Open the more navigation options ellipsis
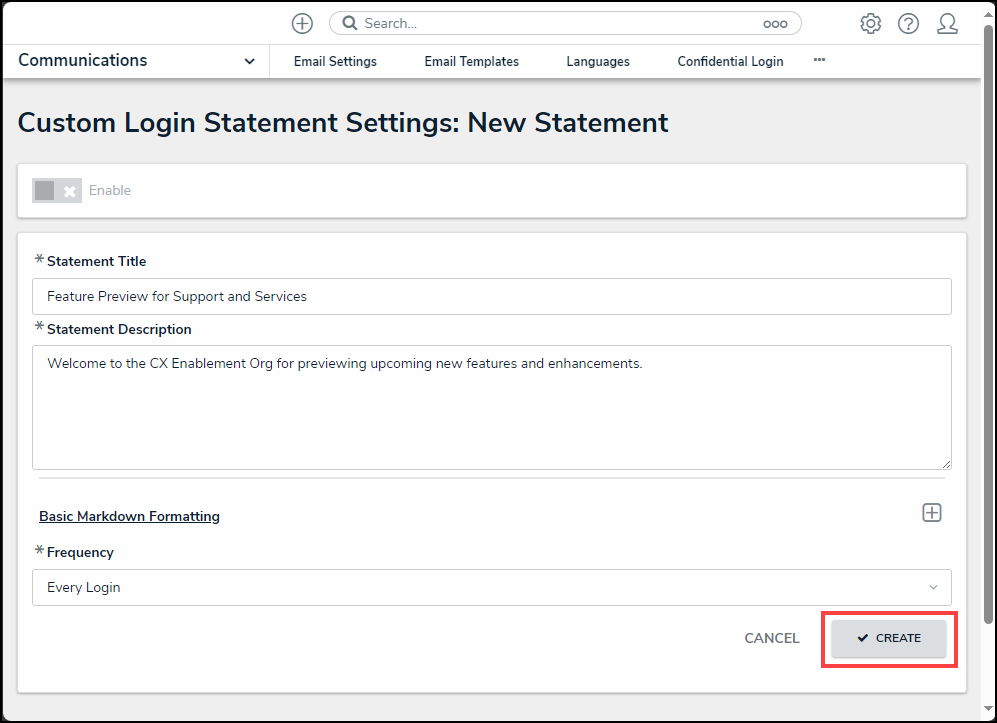Image resolution: width=997 pixels, height=723 pixels. click(819, 60)
